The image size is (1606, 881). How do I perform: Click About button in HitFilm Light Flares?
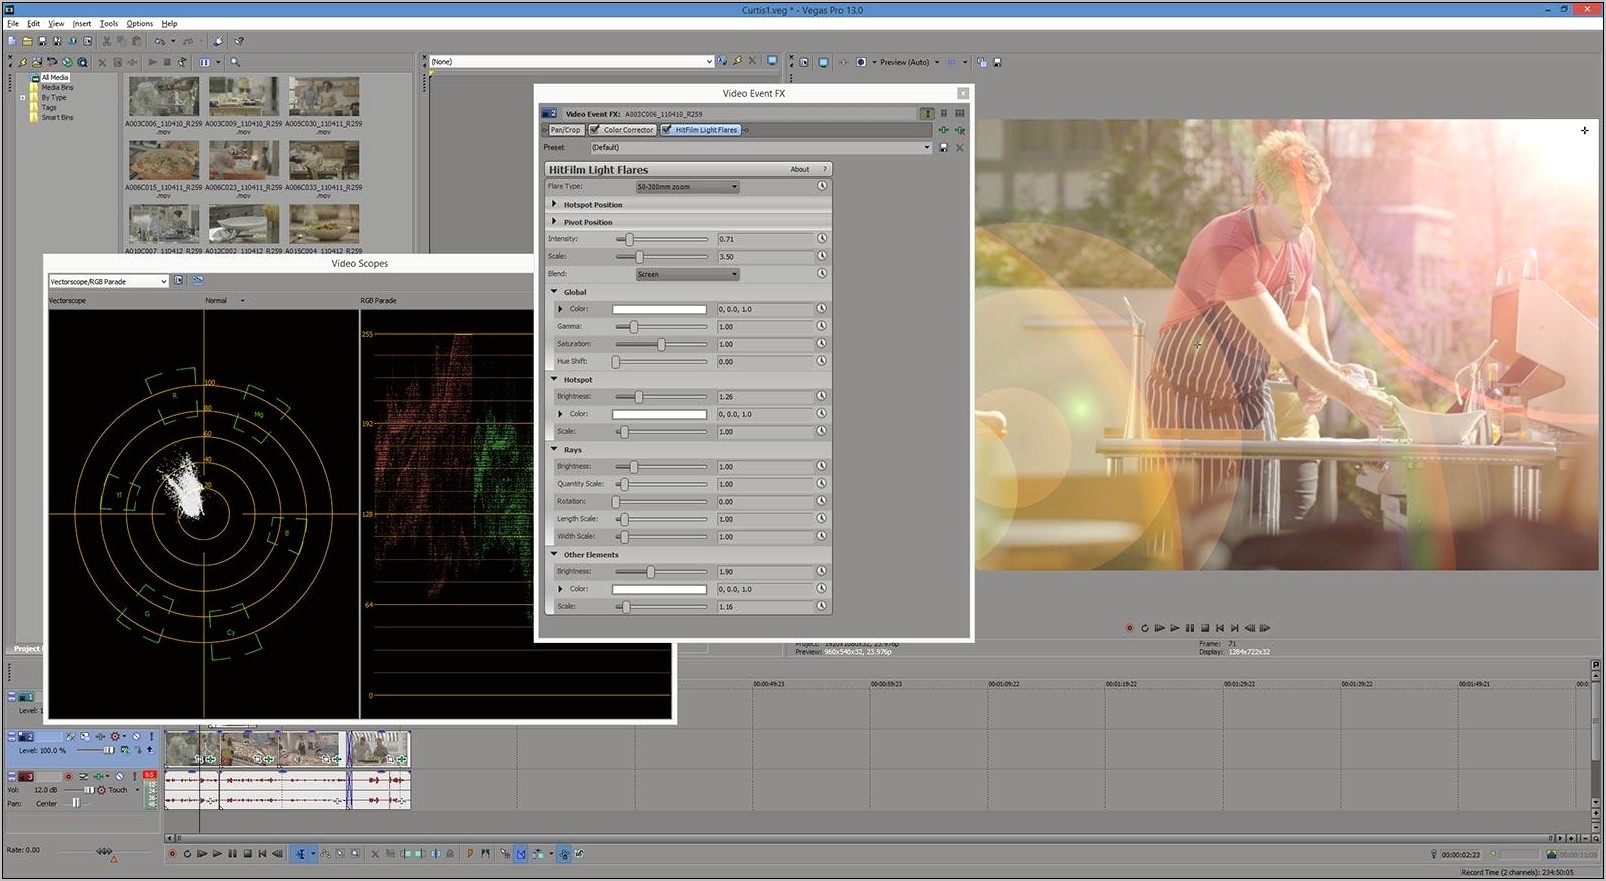[800, 169]
